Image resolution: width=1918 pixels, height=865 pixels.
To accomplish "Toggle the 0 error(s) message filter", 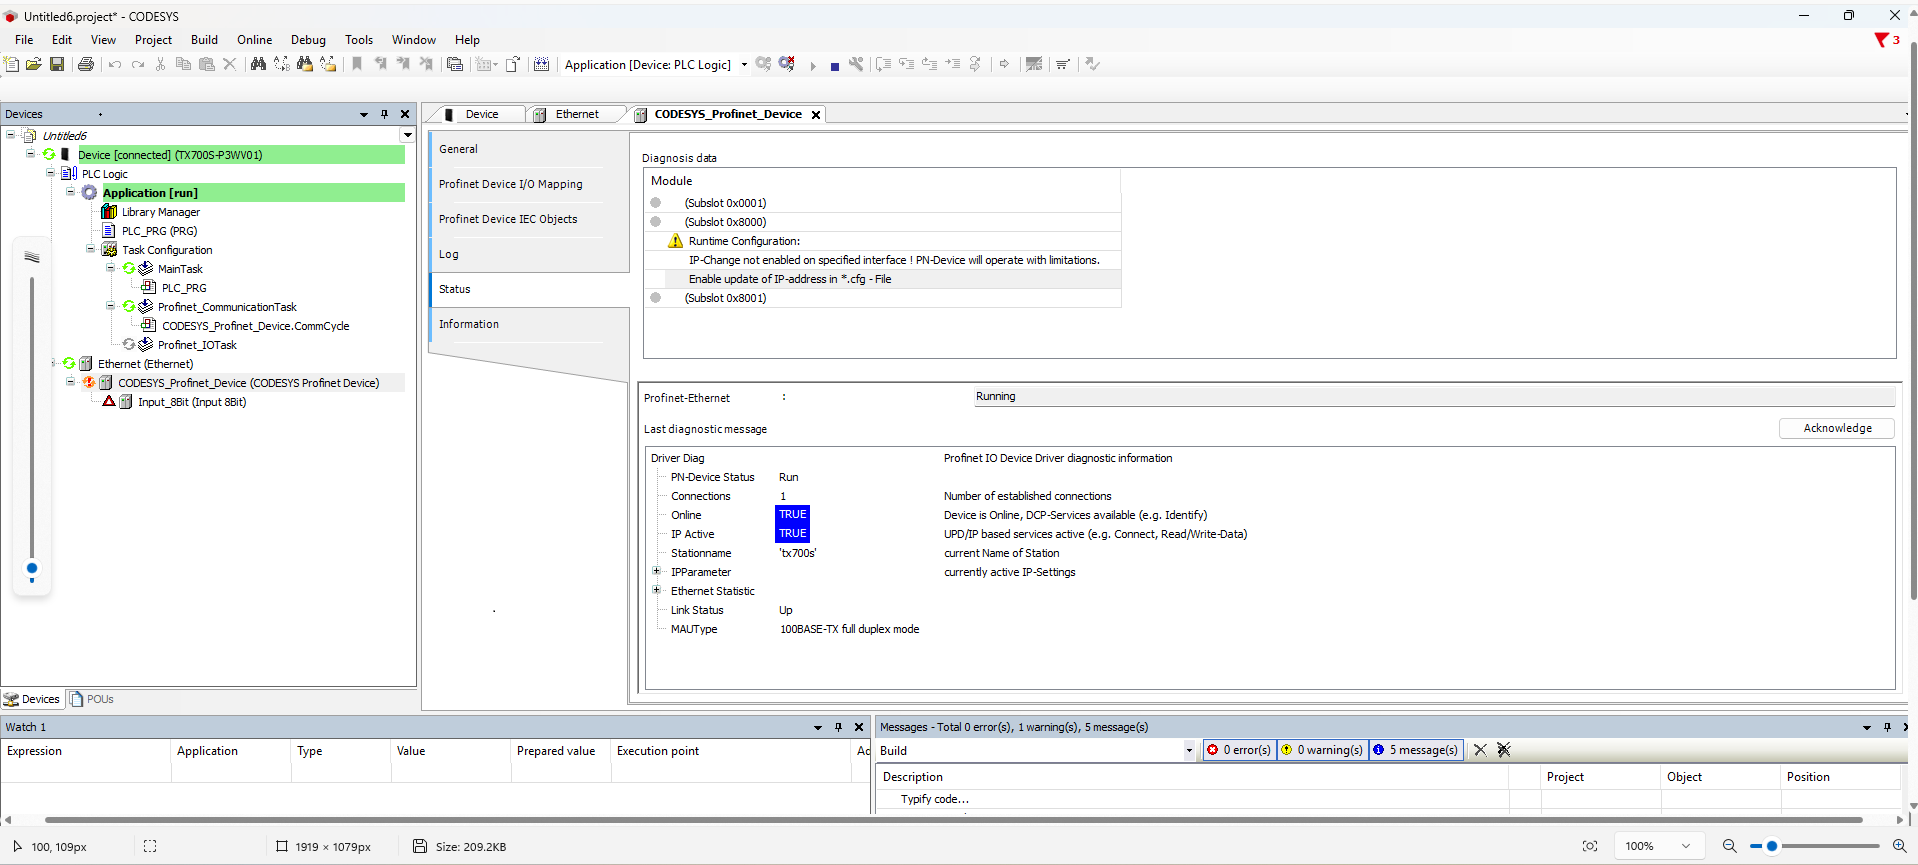I will [x=1239, y=750].
